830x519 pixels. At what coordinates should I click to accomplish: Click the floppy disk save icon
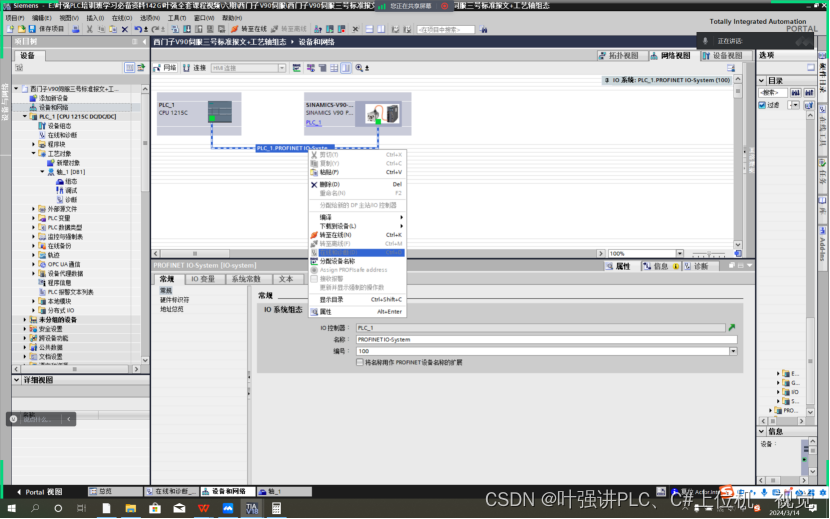tap(32, 29)
